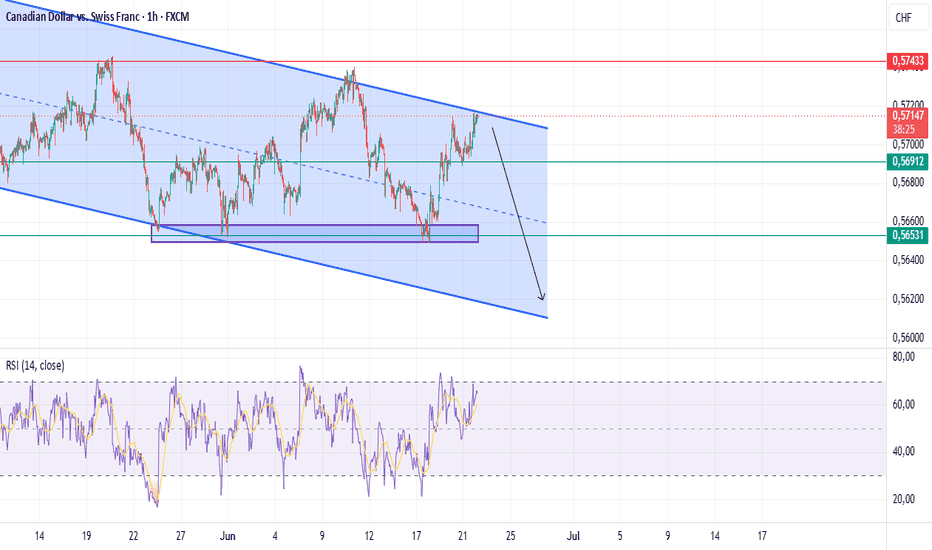
Task: Click the 0,56200 price axis value
Action: (x=908, y=298)
